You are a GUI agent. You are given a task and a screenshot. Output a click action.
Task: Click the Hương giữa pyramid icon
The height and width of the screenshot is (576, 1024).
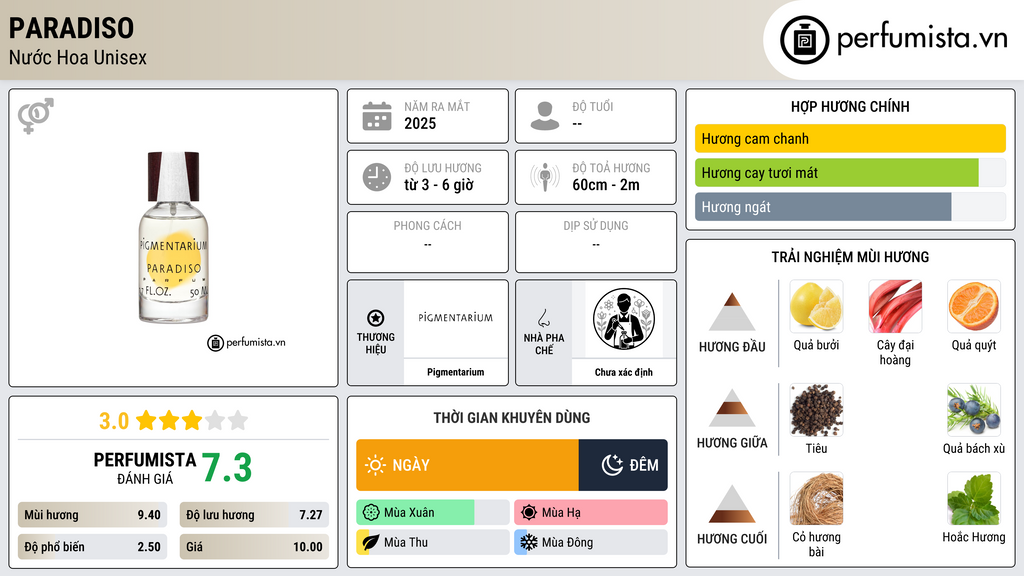click(732, 408)
